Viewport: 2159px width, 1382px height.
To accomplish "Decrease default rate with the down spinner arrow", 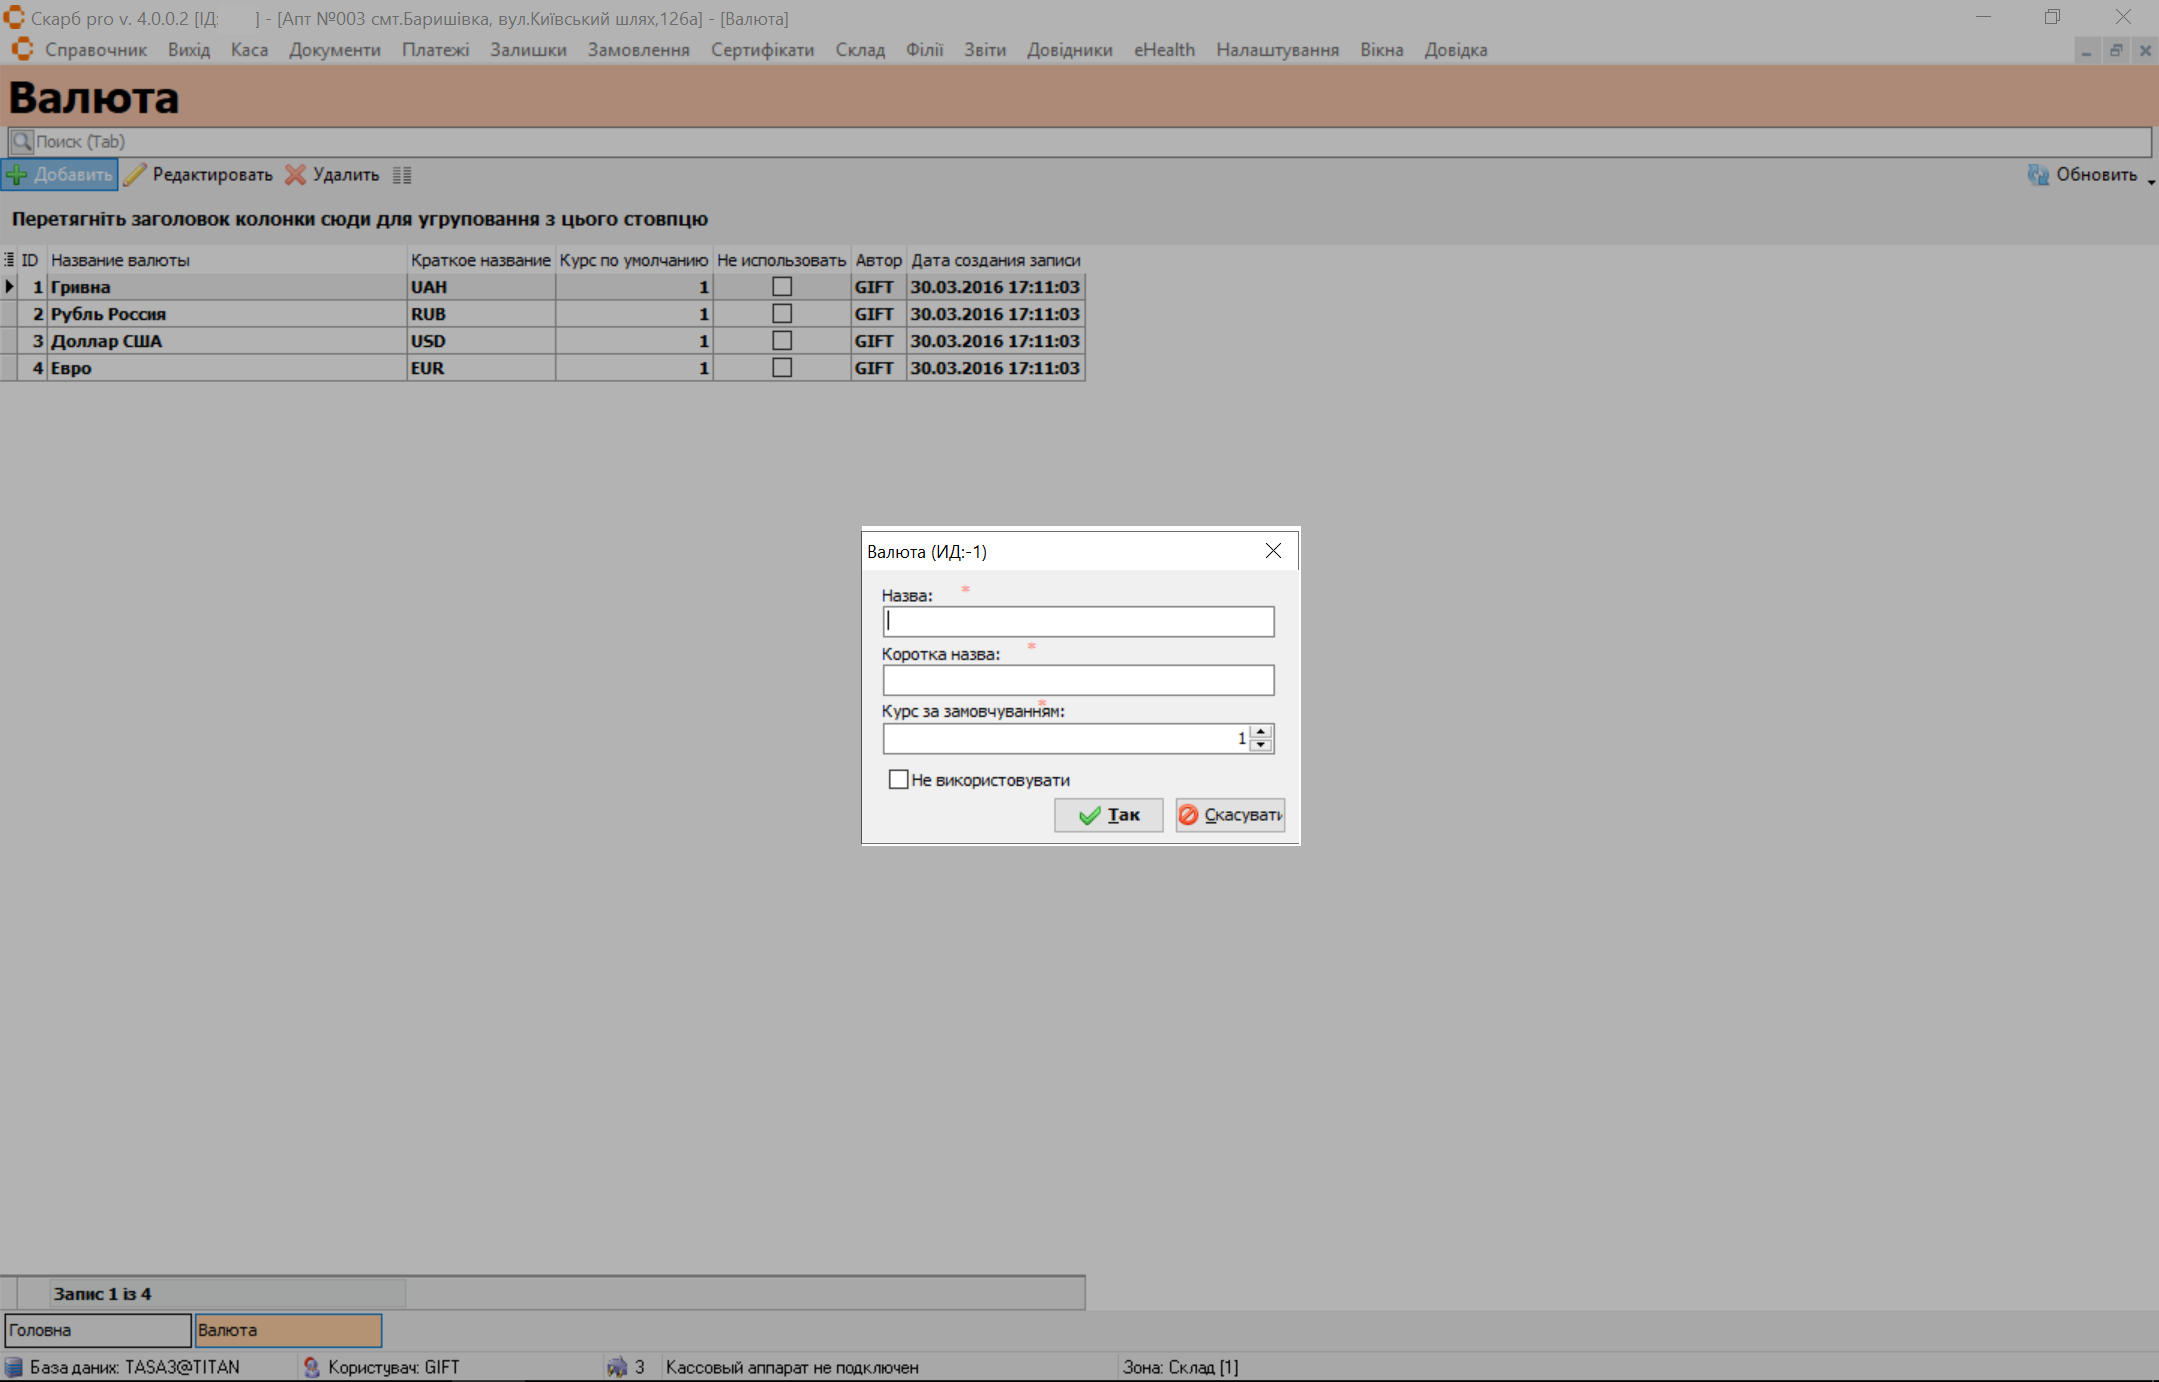I will click(x=1261, y=745).
